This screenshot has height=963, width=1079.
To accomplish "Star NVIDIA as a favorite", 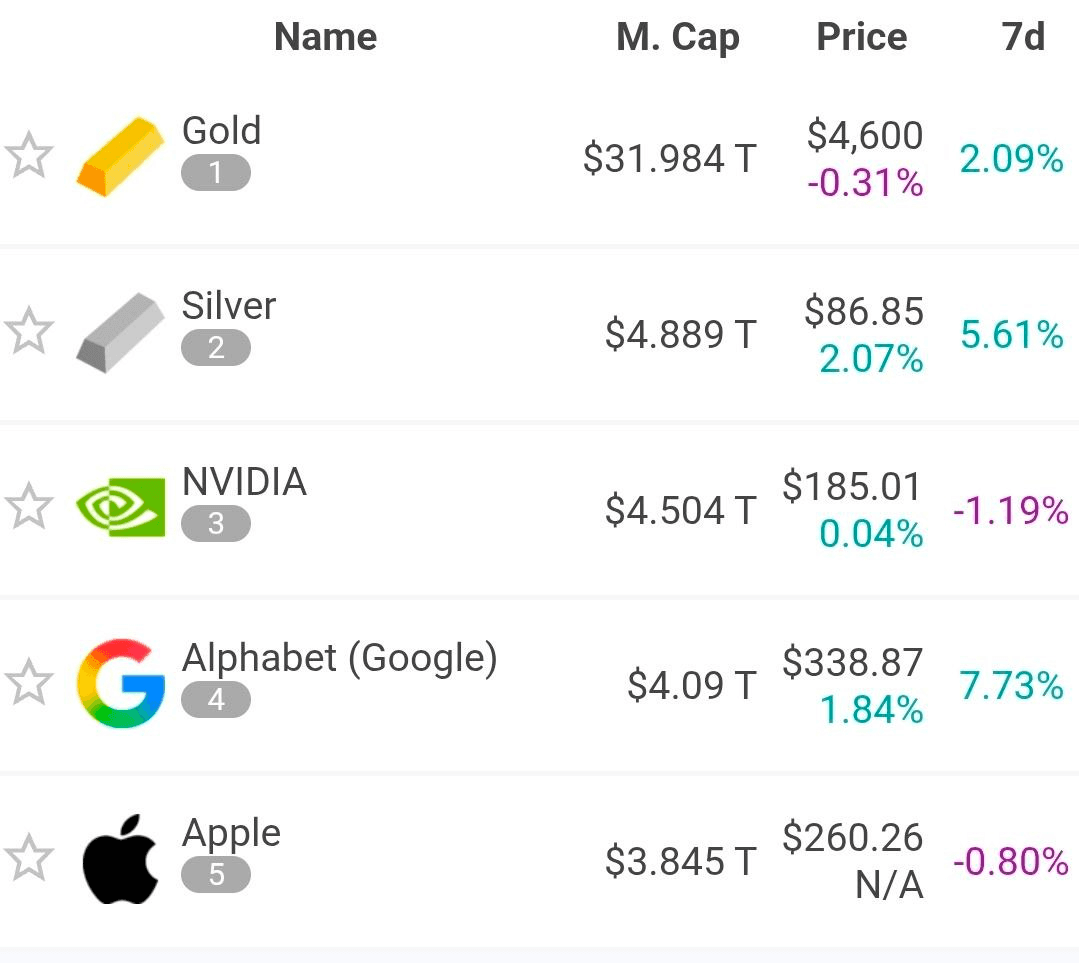I will (28, 507).
